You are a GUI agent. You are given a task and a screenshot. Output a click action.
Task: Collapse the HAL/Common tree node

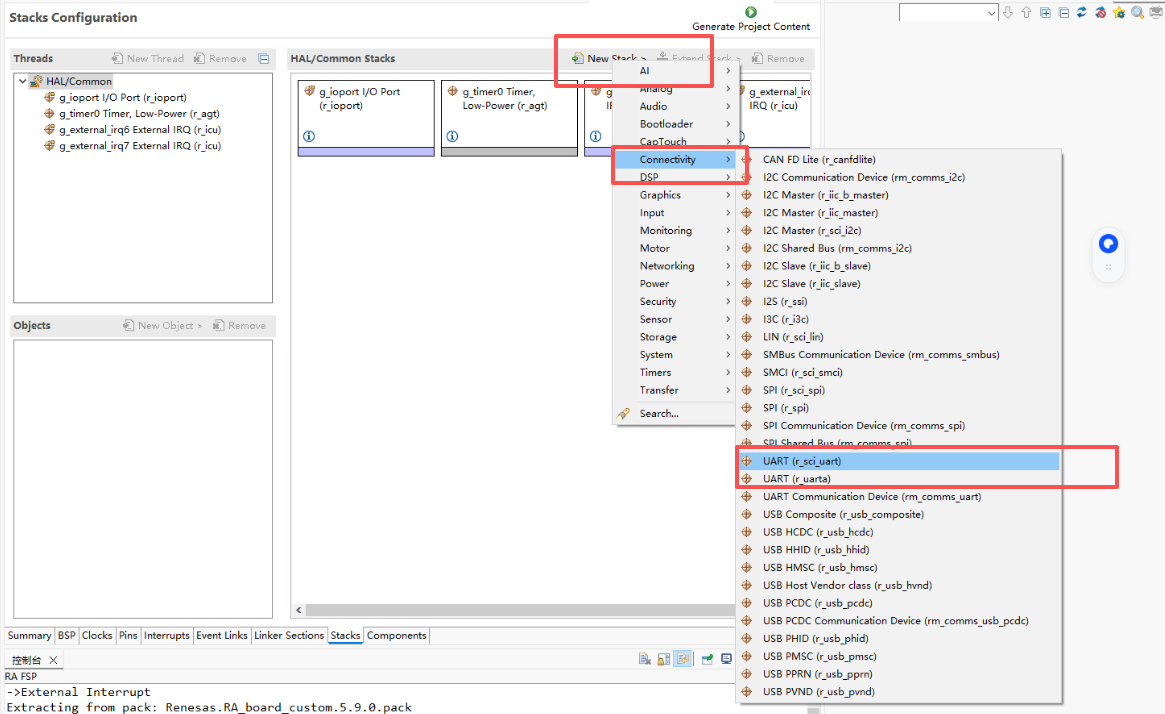click(x=23, y=81)
